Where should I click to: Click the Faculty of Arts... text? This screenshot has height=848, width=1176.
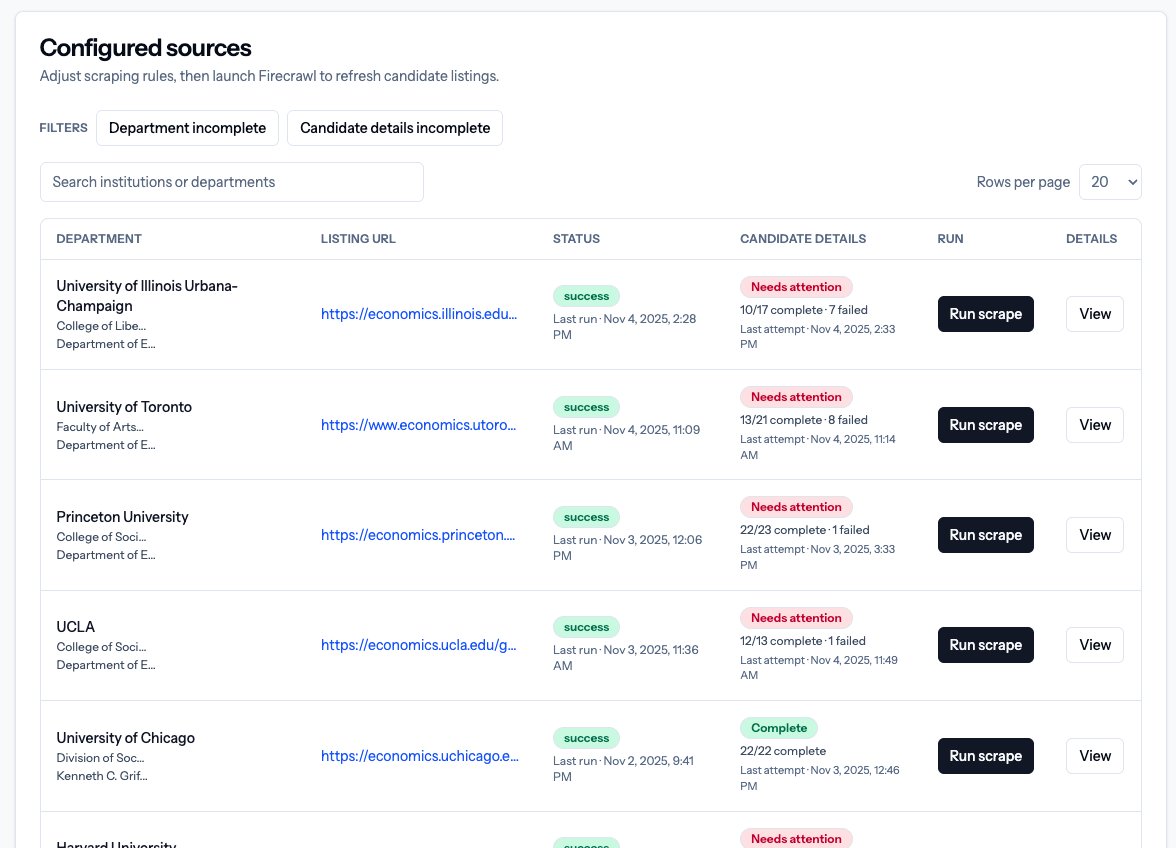pos(100,427)
